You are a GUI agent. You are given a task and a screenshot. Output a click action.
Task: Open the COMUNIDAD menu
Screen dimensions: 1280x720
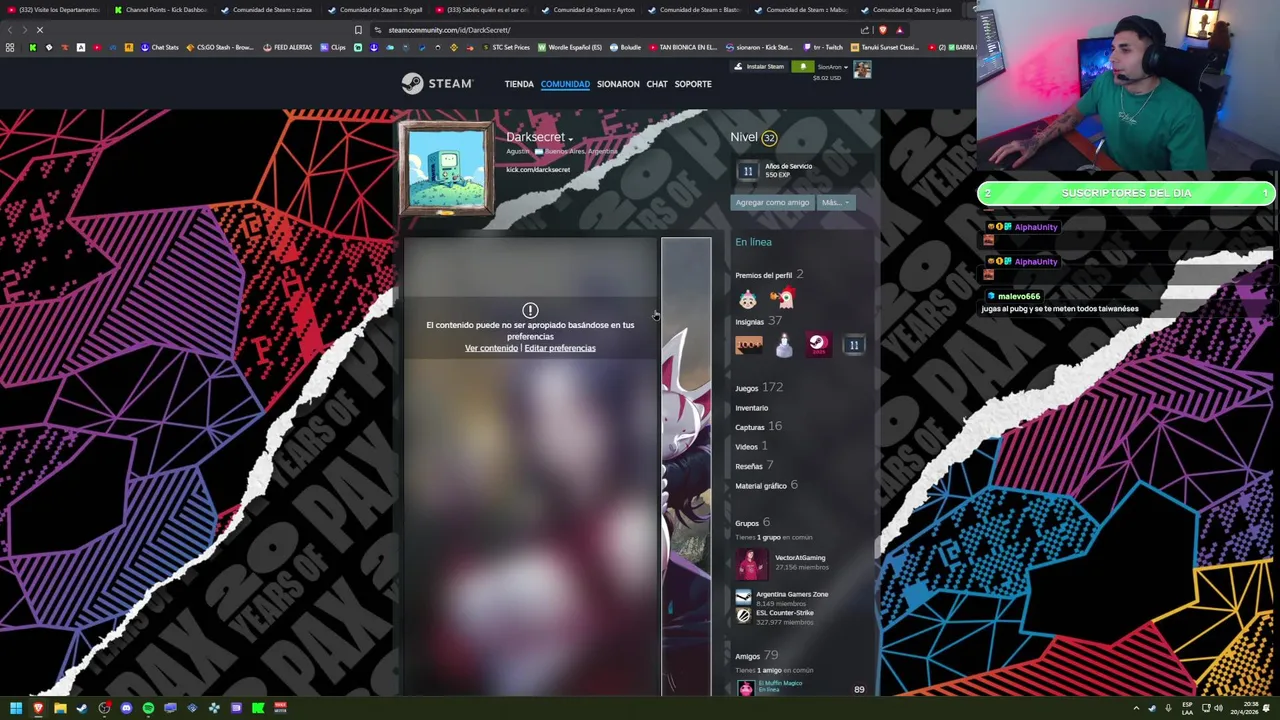(x=565, y=84)
